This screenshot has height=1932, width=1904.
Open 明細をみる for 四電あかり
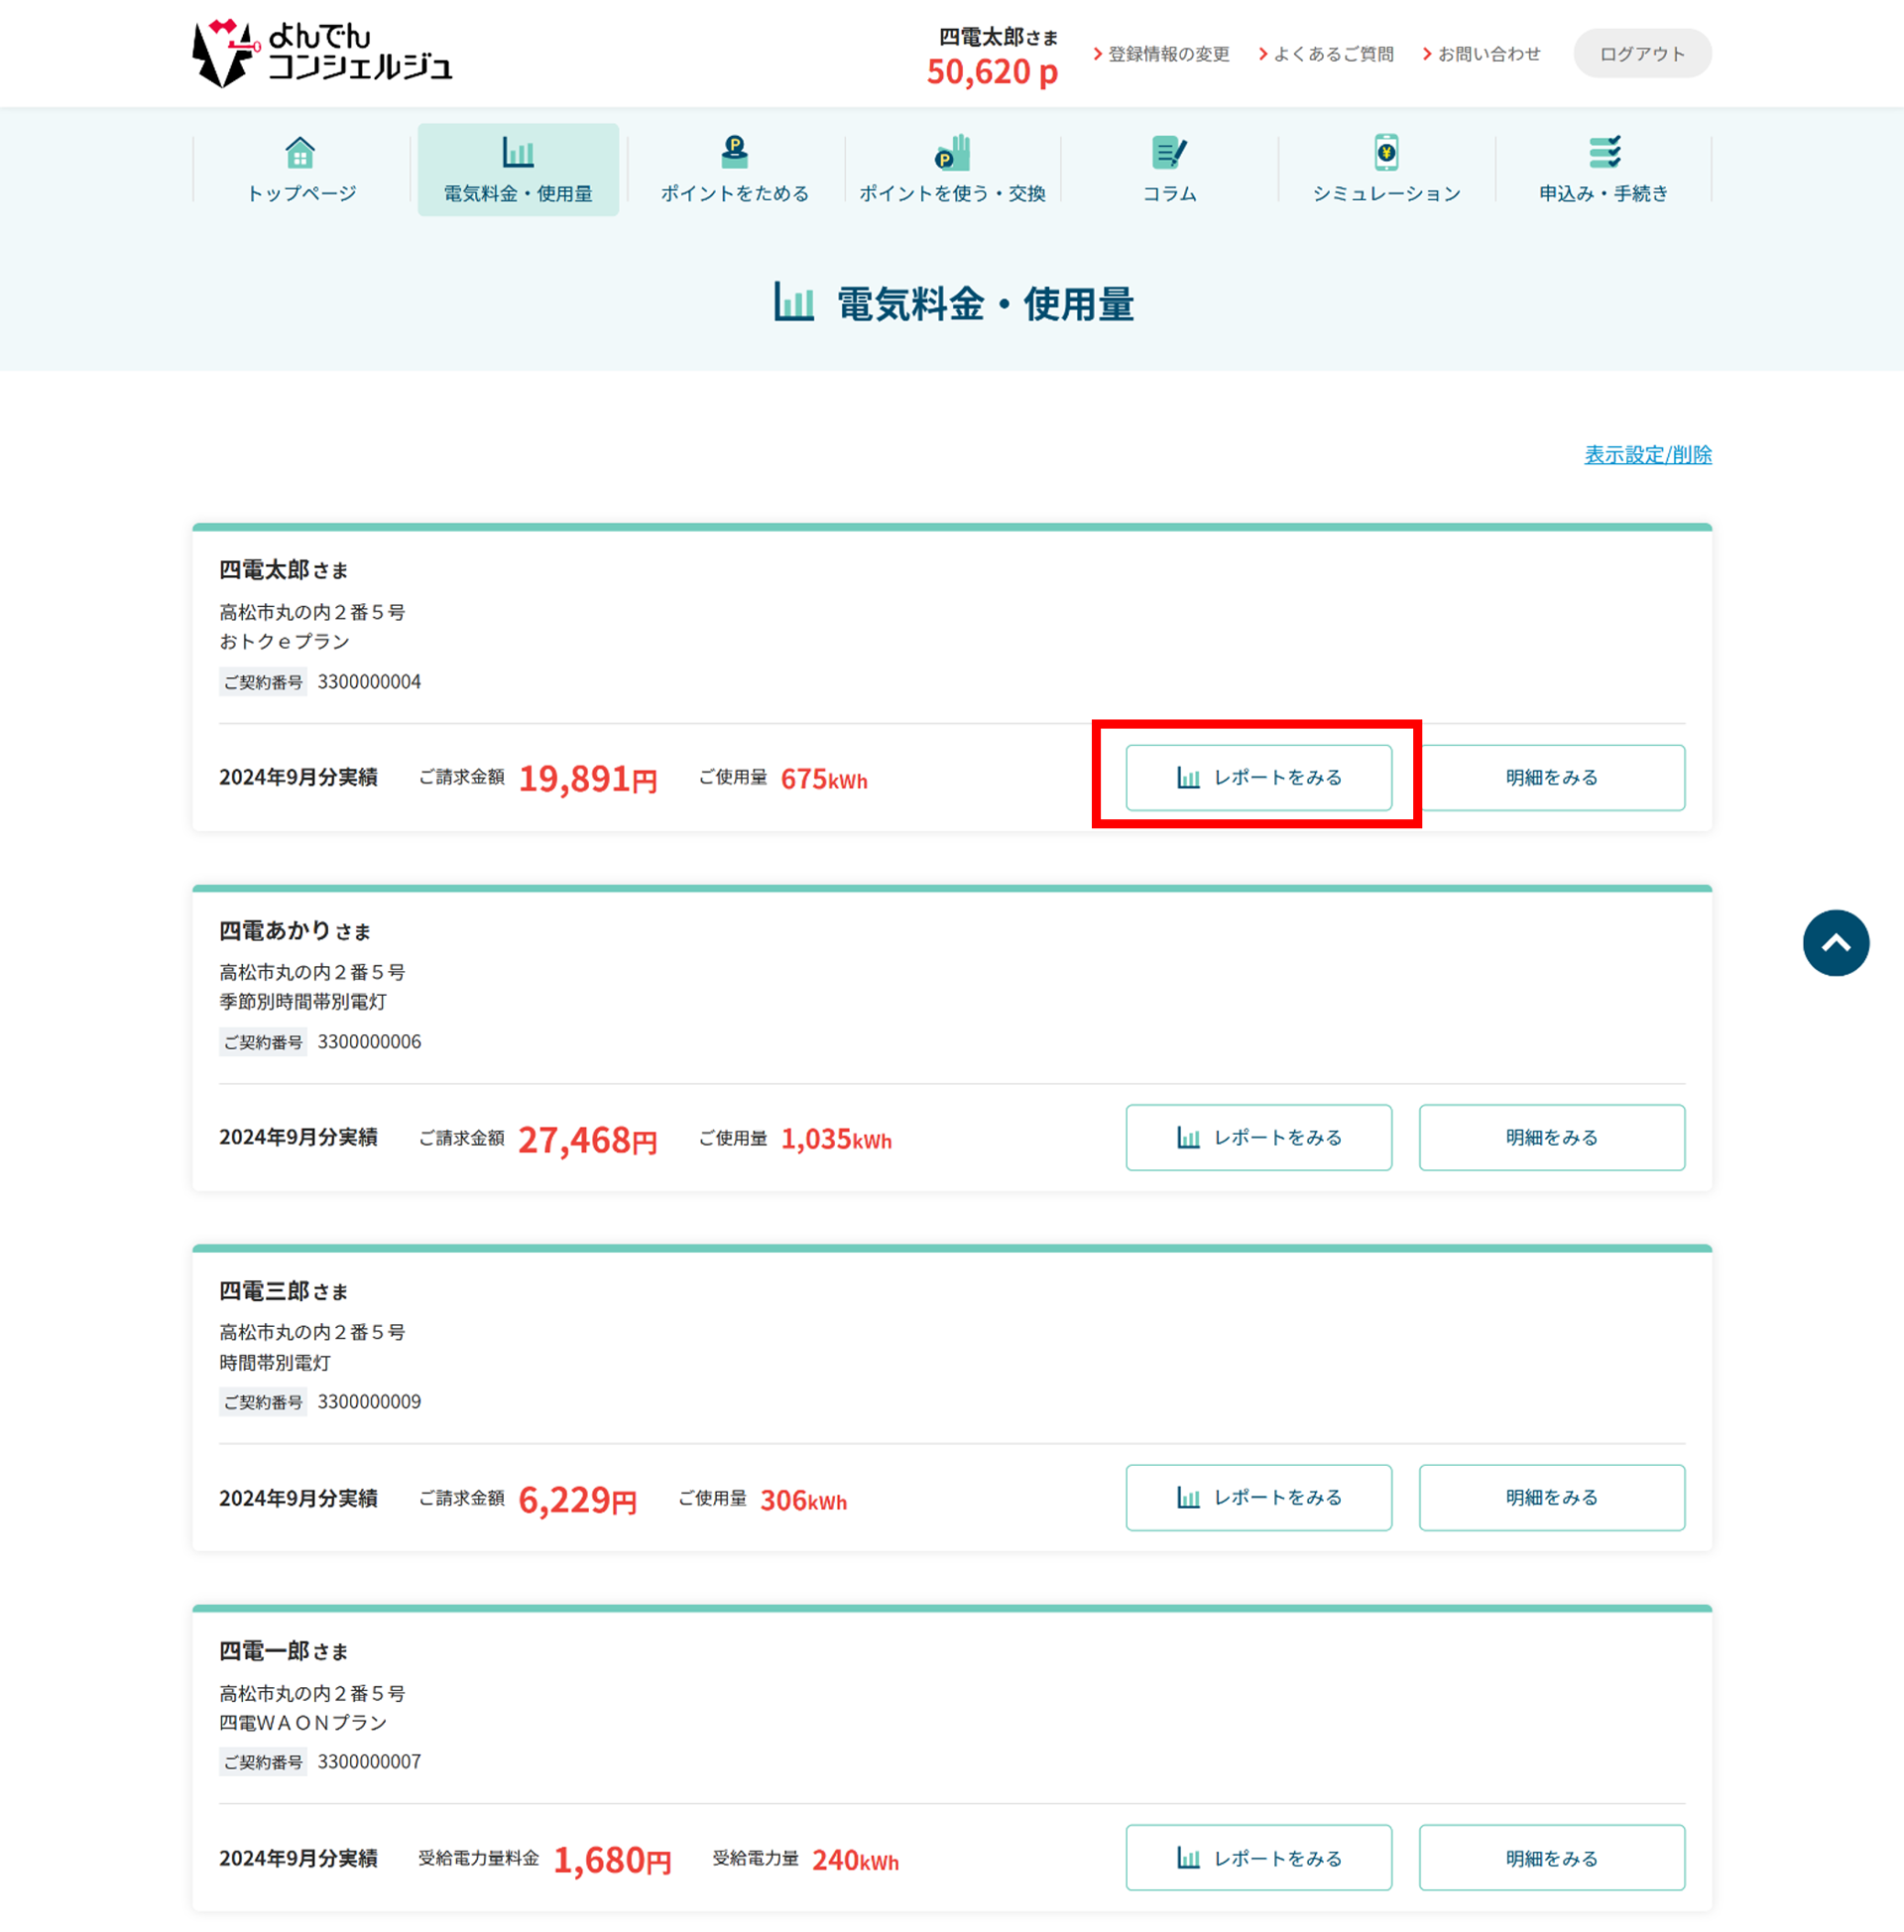[1551, 1137]
